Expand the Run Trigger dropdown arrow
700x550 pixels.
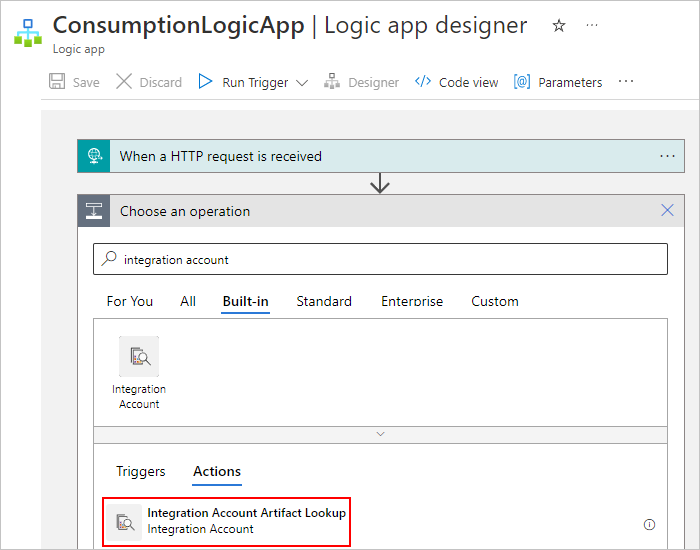[x=302, y=83]
